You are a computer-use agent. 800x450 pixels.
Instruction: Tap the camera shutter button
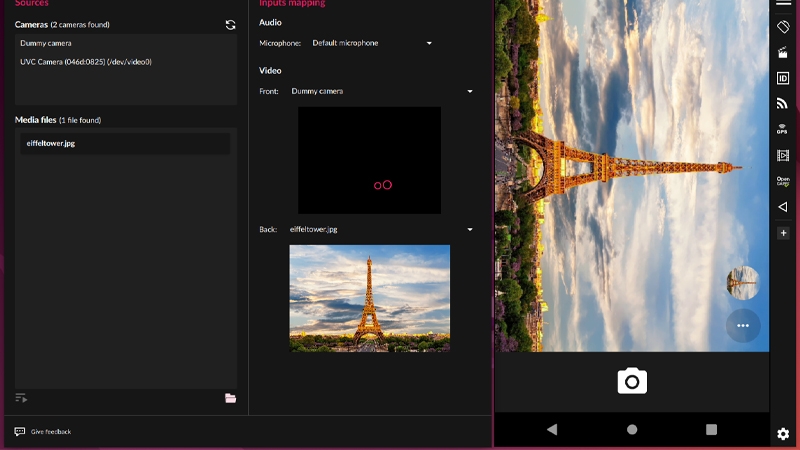(632, 381)
